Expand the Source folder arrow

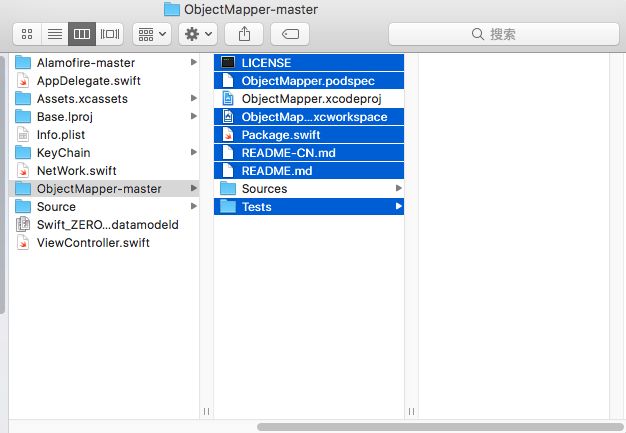coord(194,206)
